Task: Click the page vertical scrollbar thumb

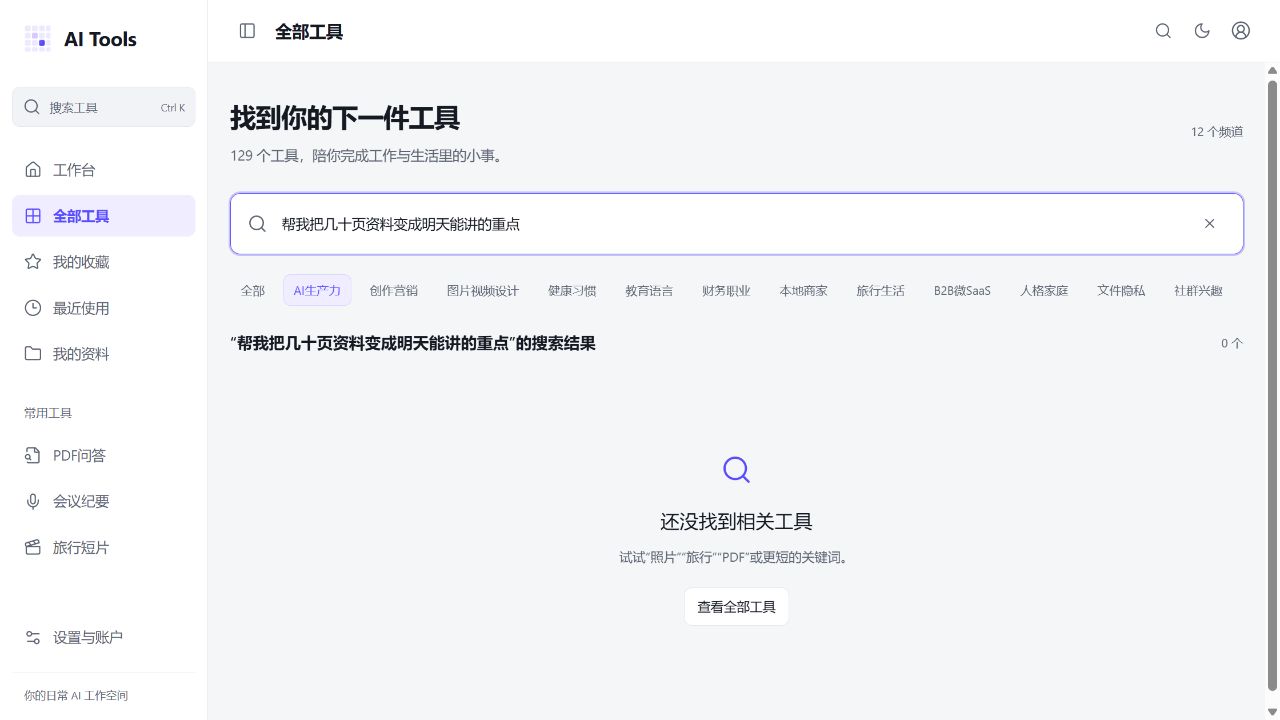Action: 1273,385
